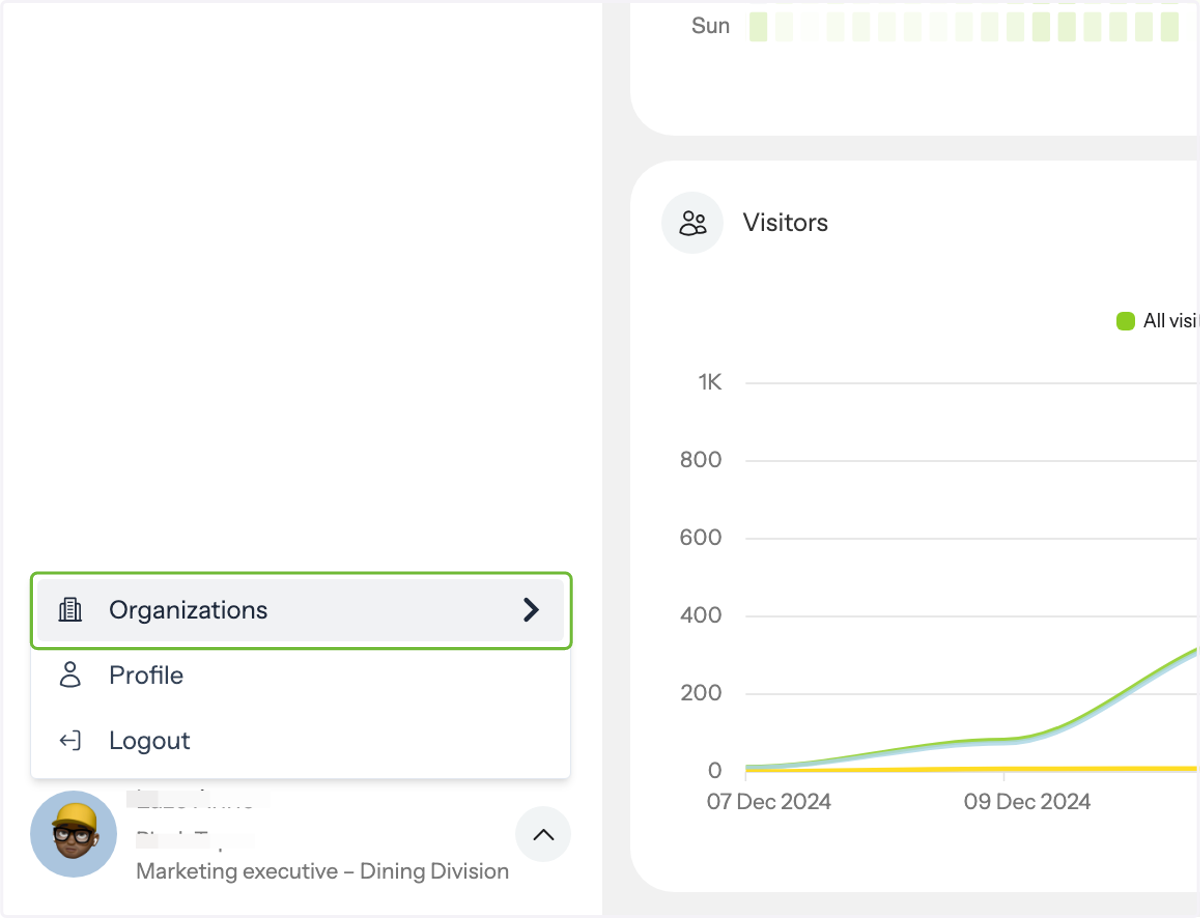Screen dimensions: 1200x918
Task: Select Logout from the user menu
Action: 301,741
